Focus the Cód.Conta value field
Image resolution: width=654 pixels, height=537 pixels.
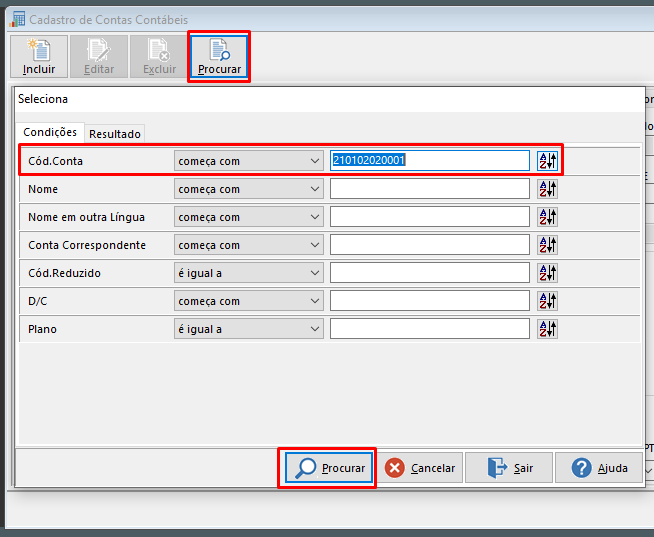coord(430,161)
